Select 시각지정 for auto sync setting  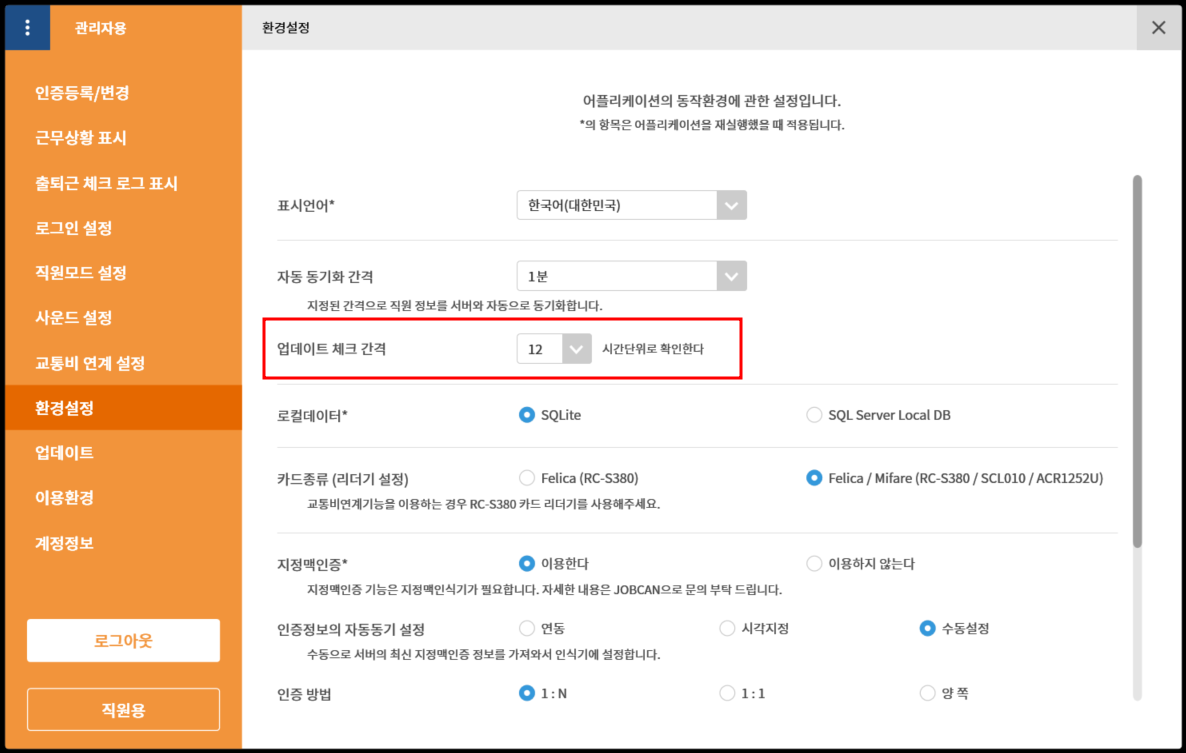[727, 629]
